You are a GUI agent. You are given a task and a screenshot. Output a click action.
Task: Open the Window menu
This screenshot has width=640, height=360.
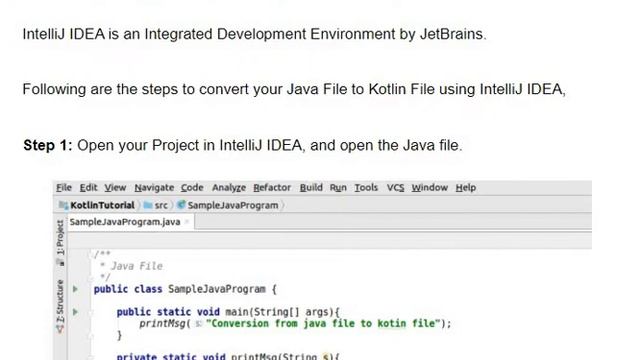pyautogui.click(x=429, y=188)
